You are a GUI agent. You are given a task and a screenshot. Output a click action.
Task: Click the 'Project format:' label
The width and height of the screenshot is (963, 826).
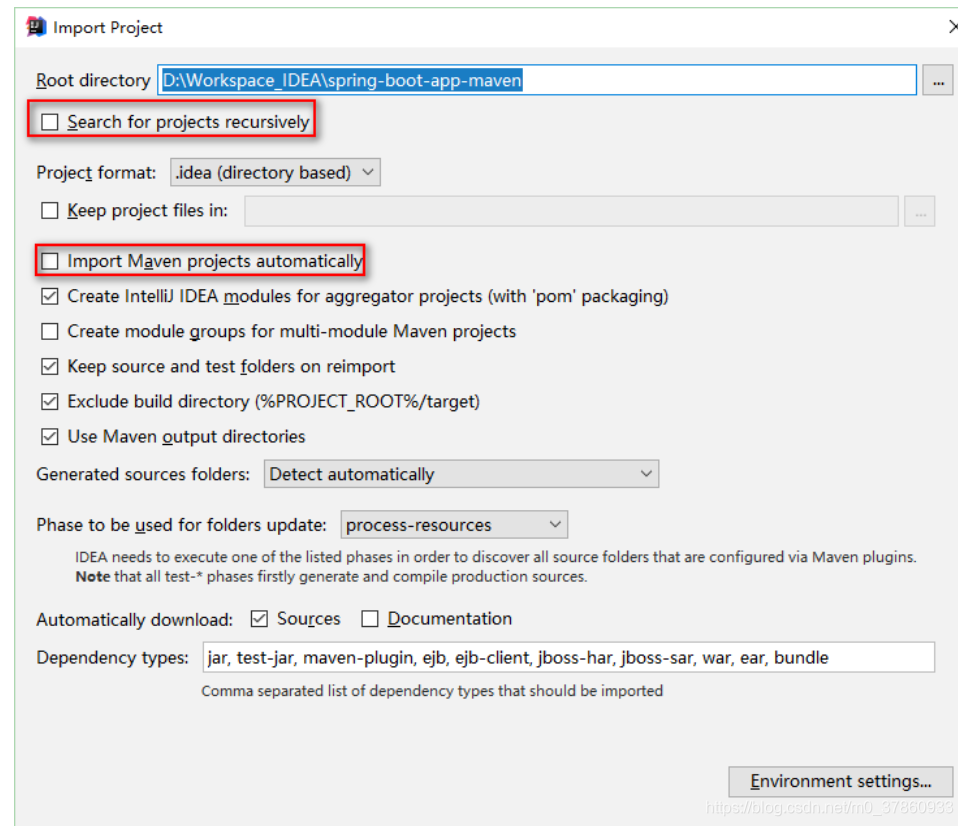click(96, 173)
